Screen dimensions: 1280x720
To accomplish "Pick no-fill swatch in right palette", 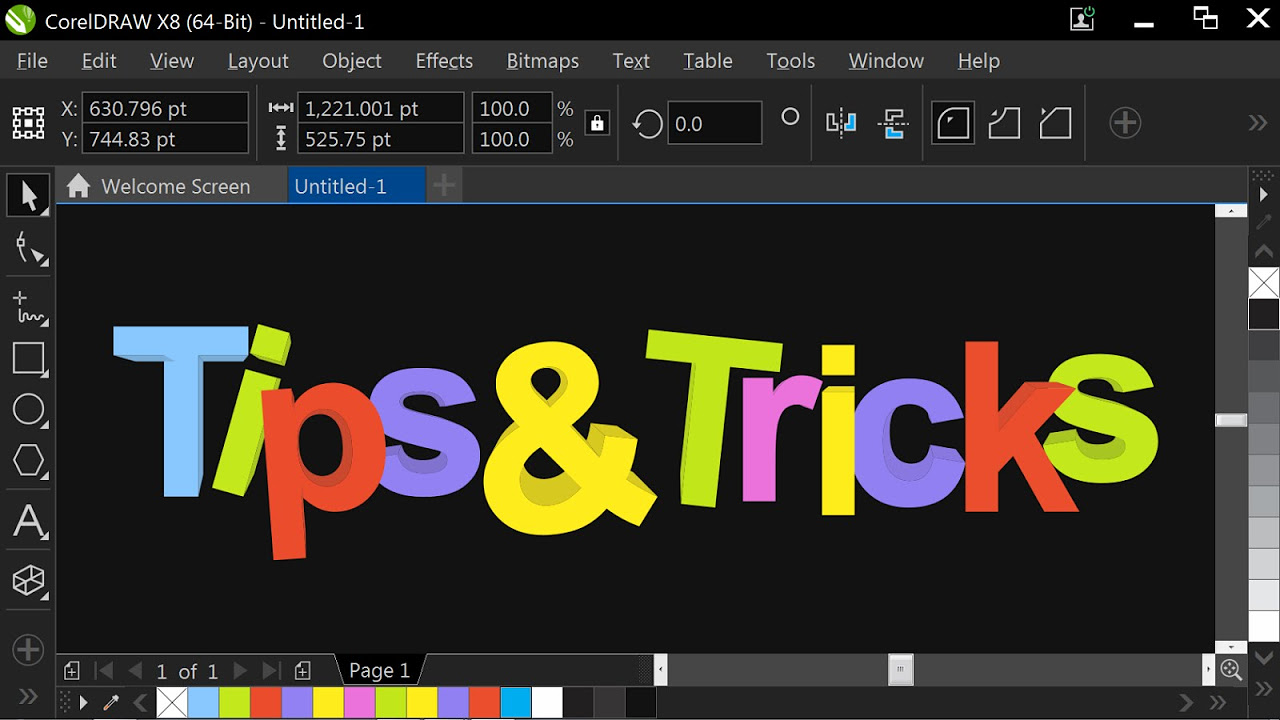I will [1264, 283].
